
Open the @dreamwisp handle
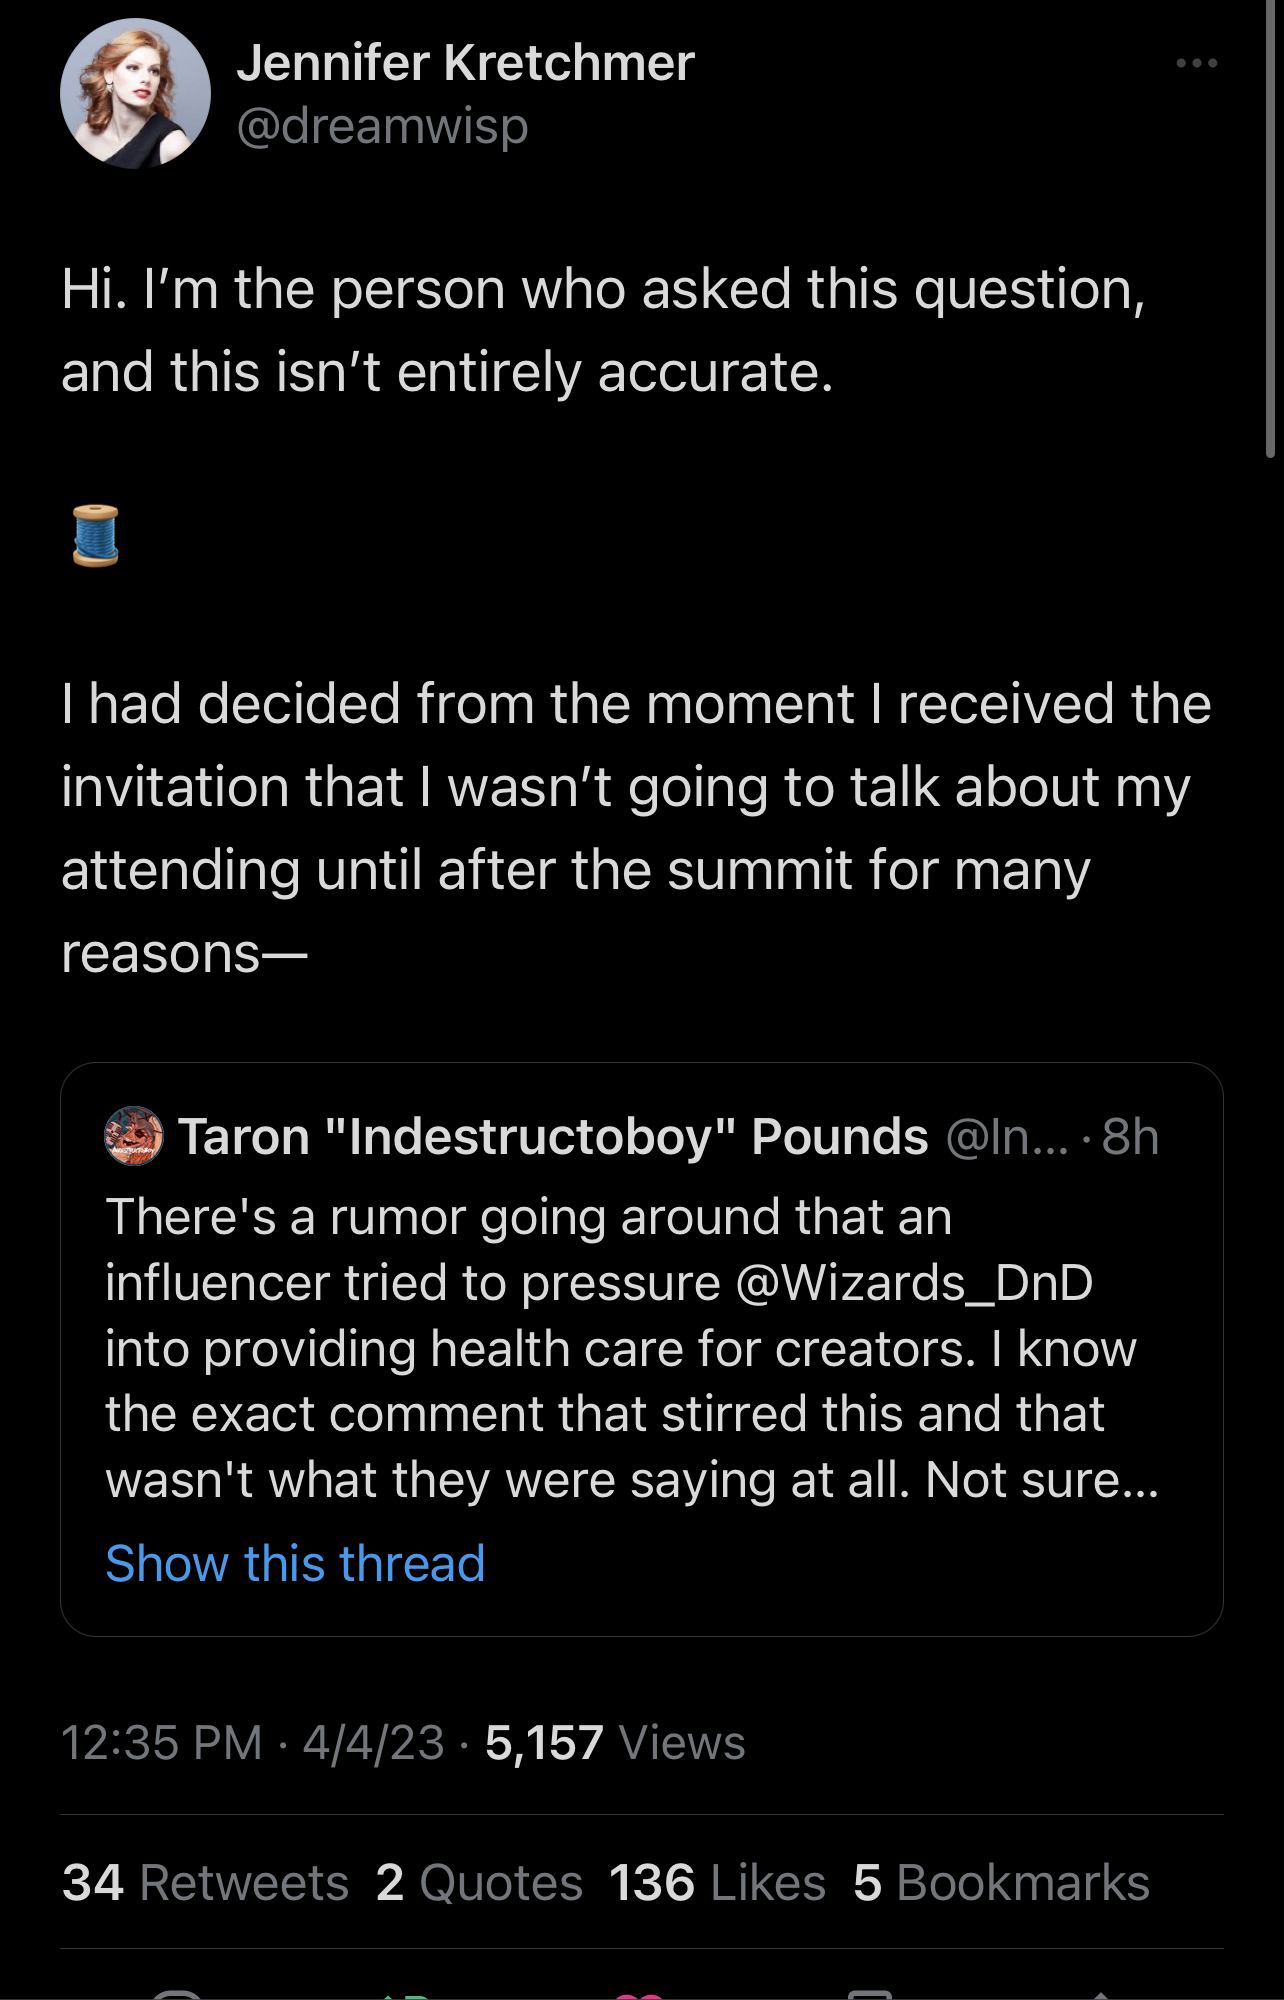(x=382, y=127)
